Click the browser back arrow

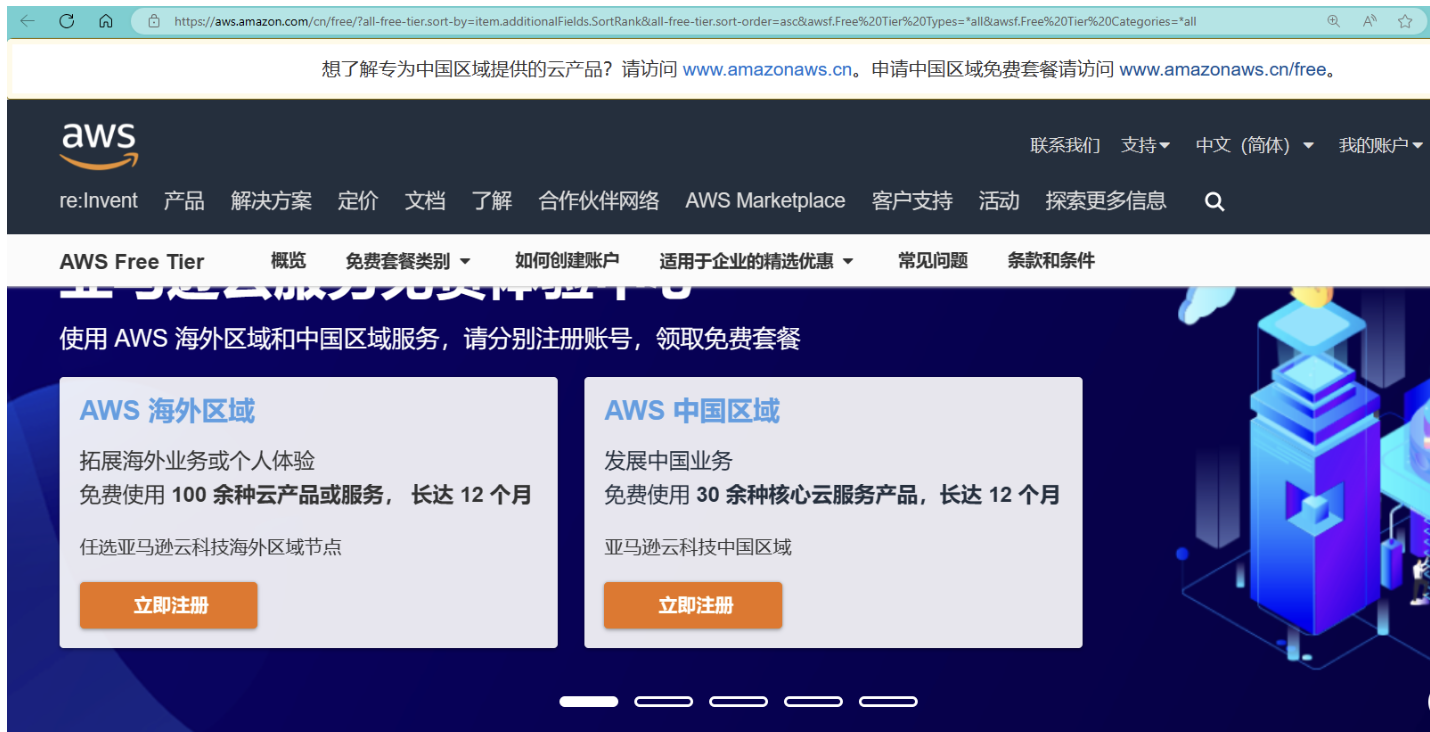tap(27, 21)
